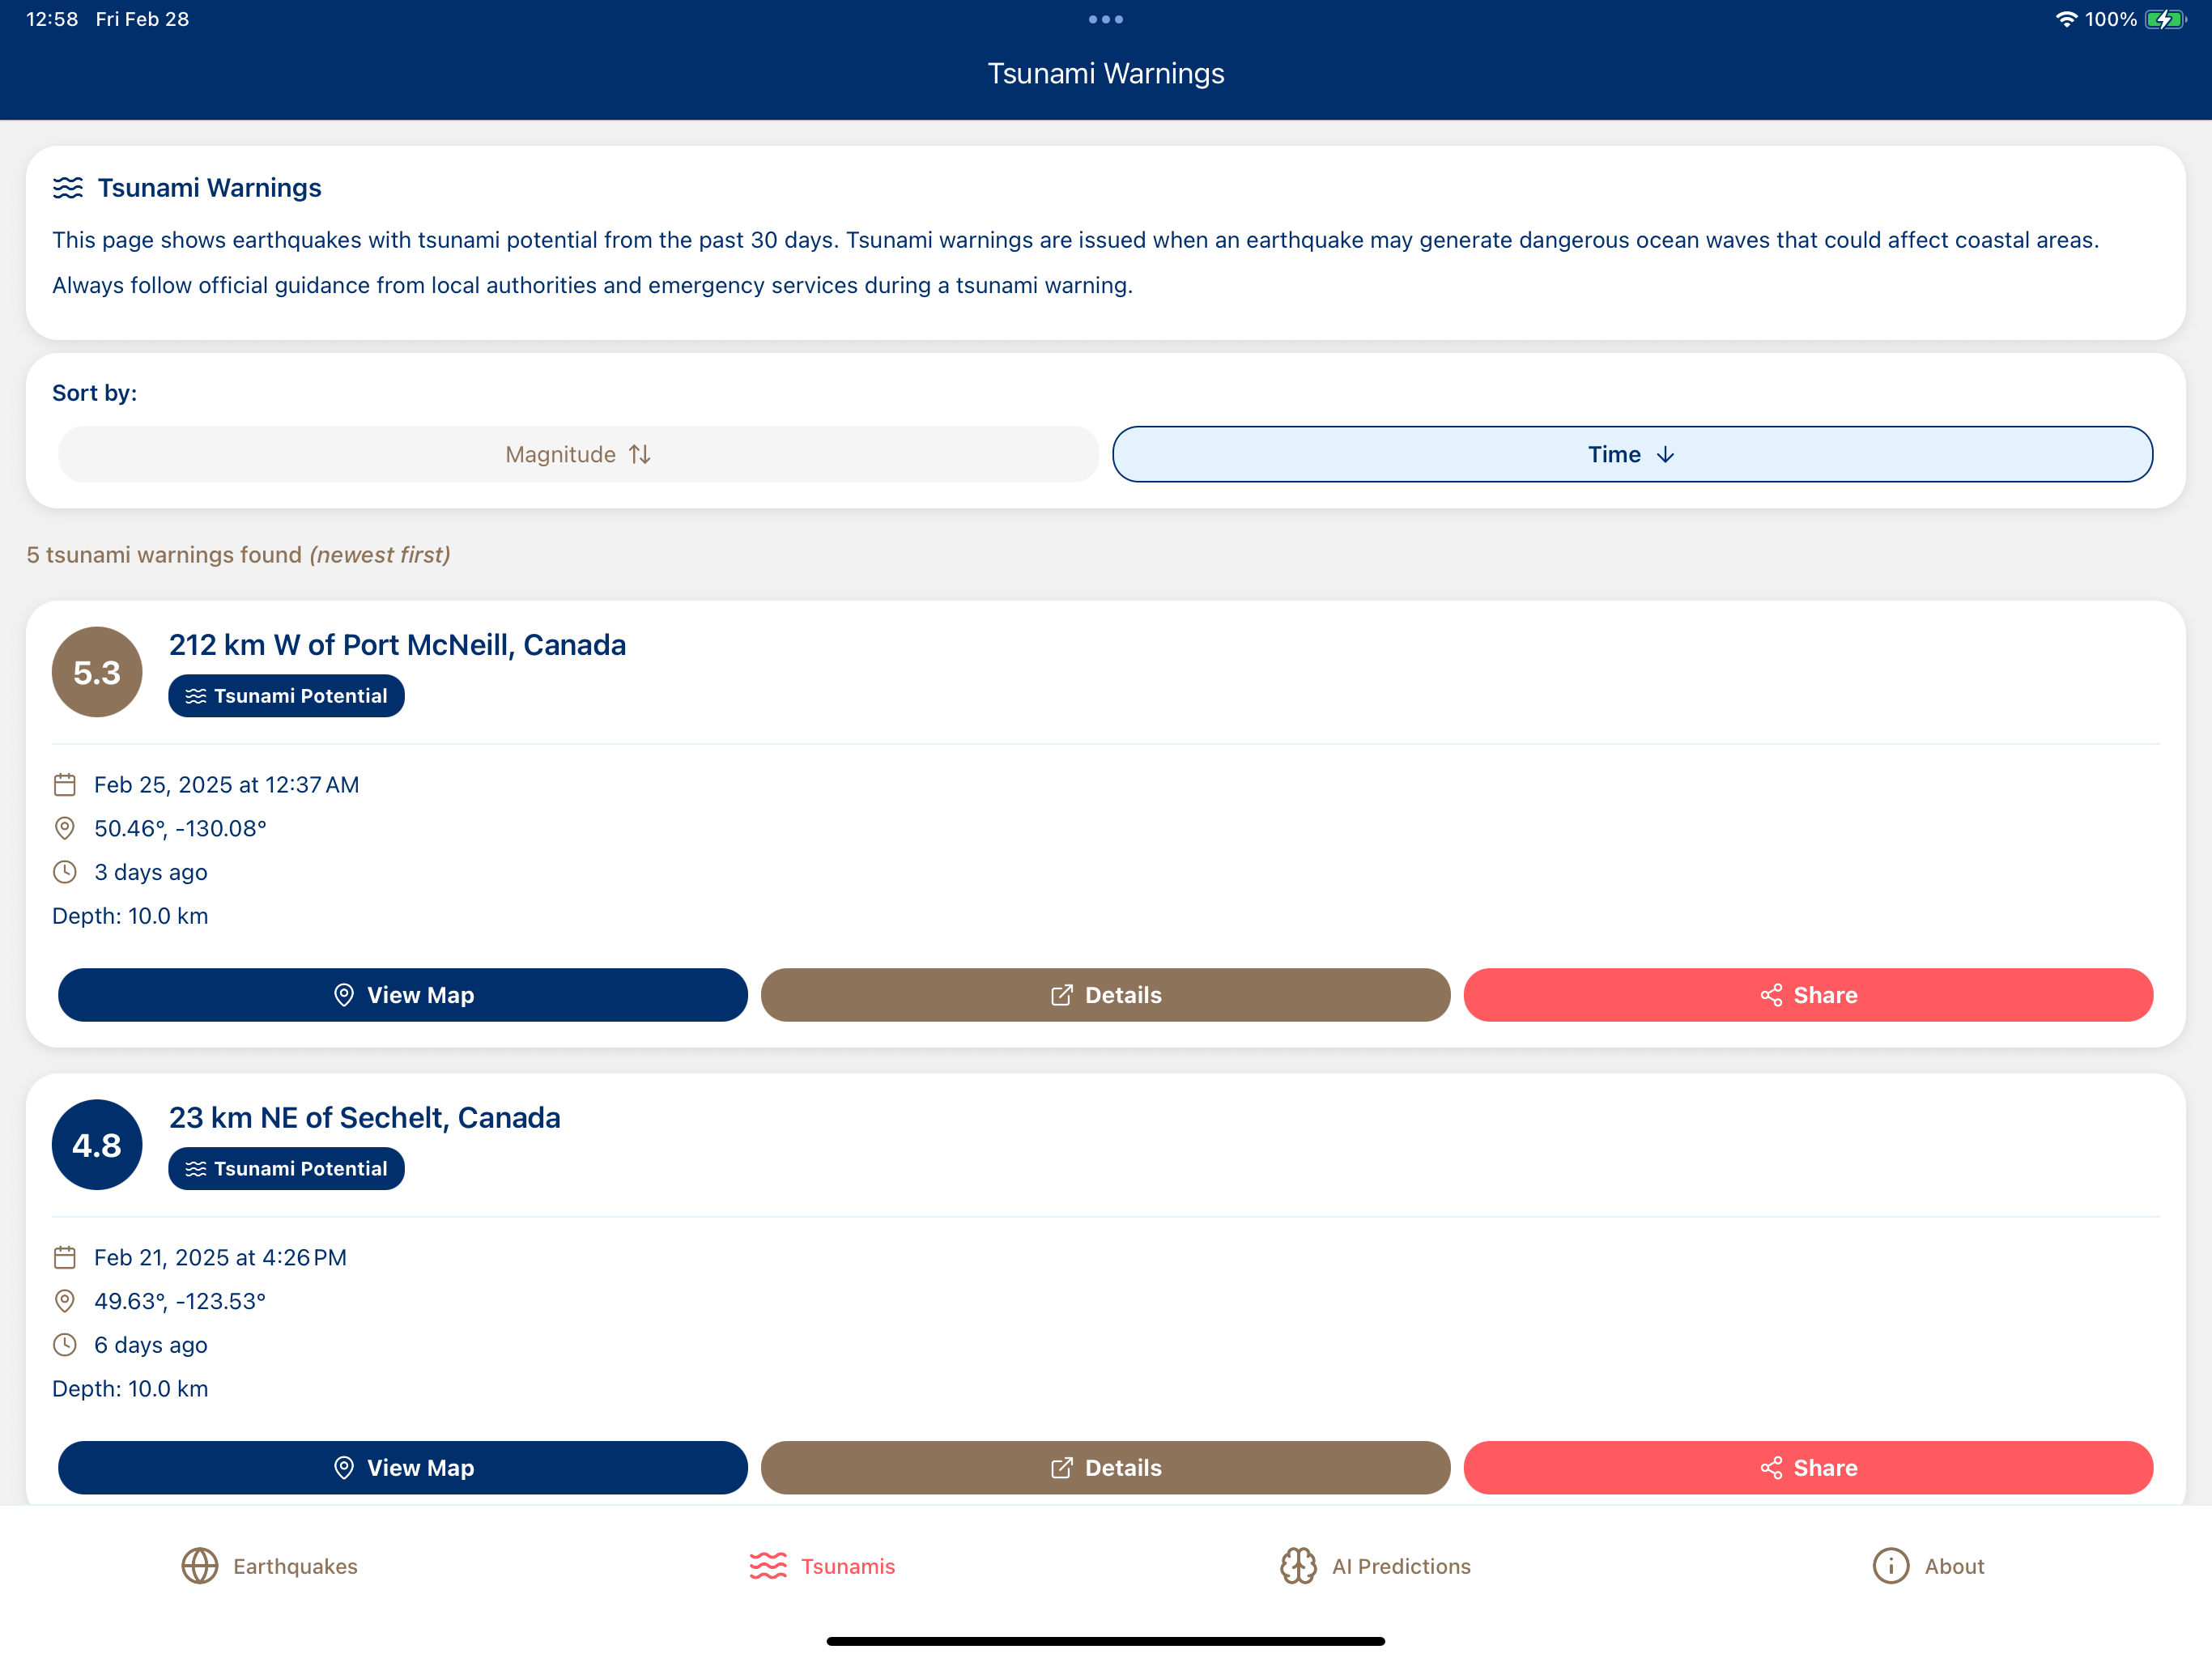Tap the clock icon beside 6 days ago

point(65,1345)
